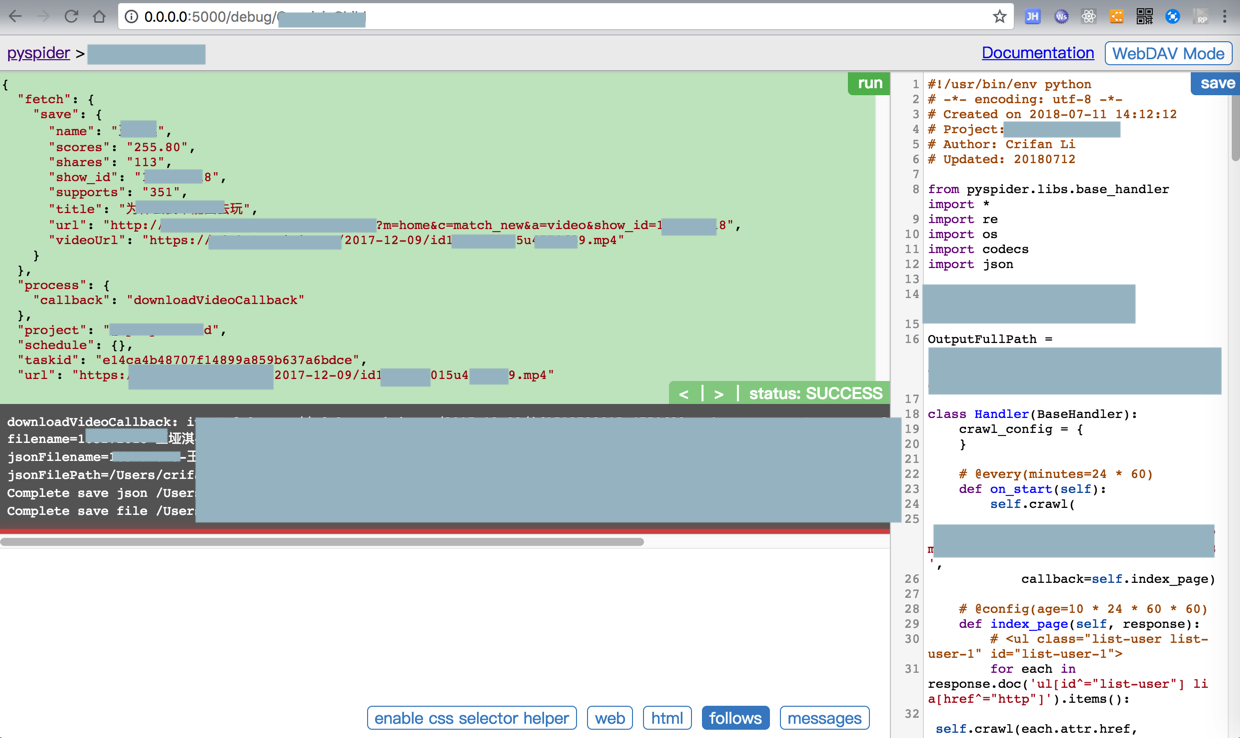Open Chrome three-dot menu
The image size is (1240, 738).
click(1225, 17)
